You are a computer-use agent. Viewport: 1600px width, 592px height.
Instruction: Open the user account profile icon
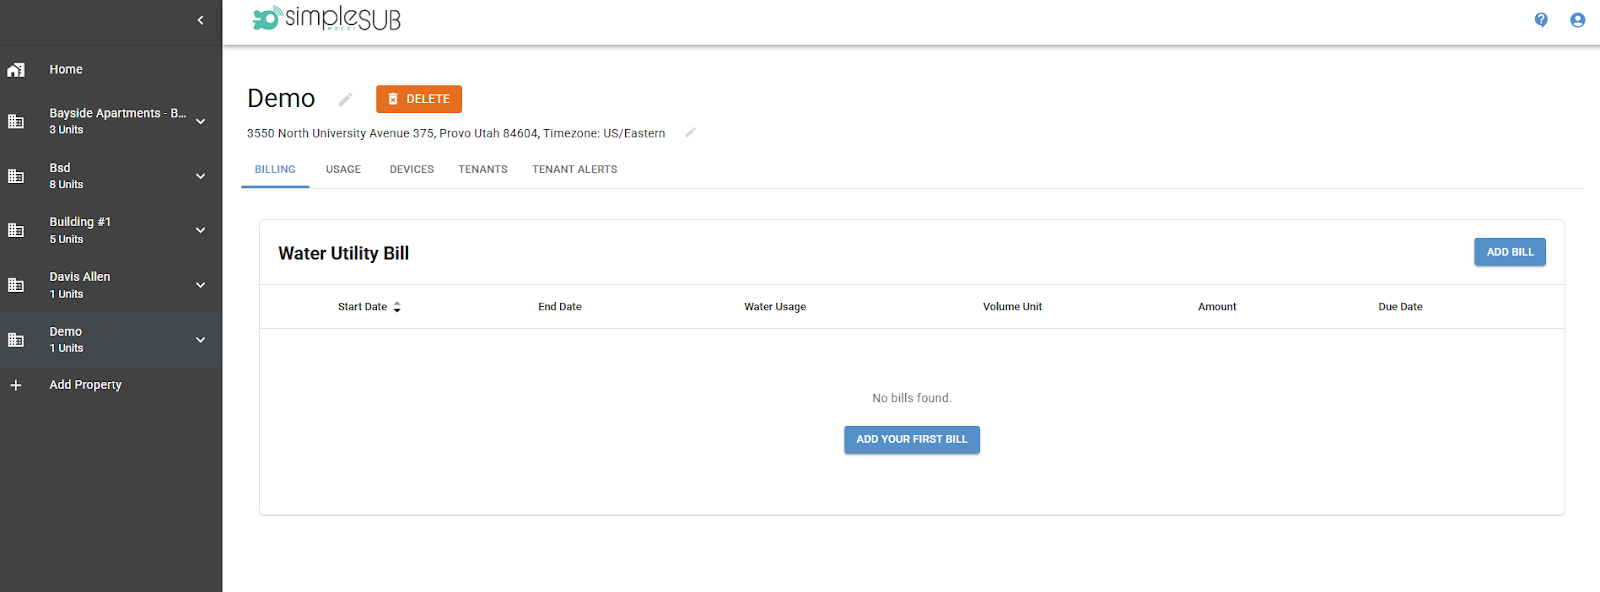click(1577, 20)
